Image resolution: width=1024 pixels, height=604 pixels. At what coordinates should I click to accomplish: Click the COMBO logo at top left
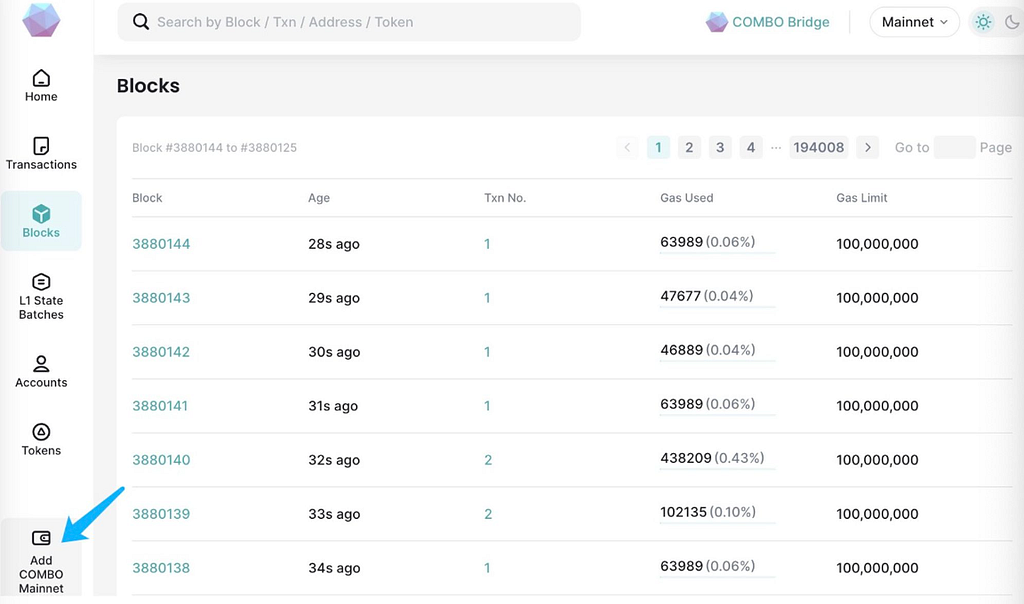tap(41, 19)
